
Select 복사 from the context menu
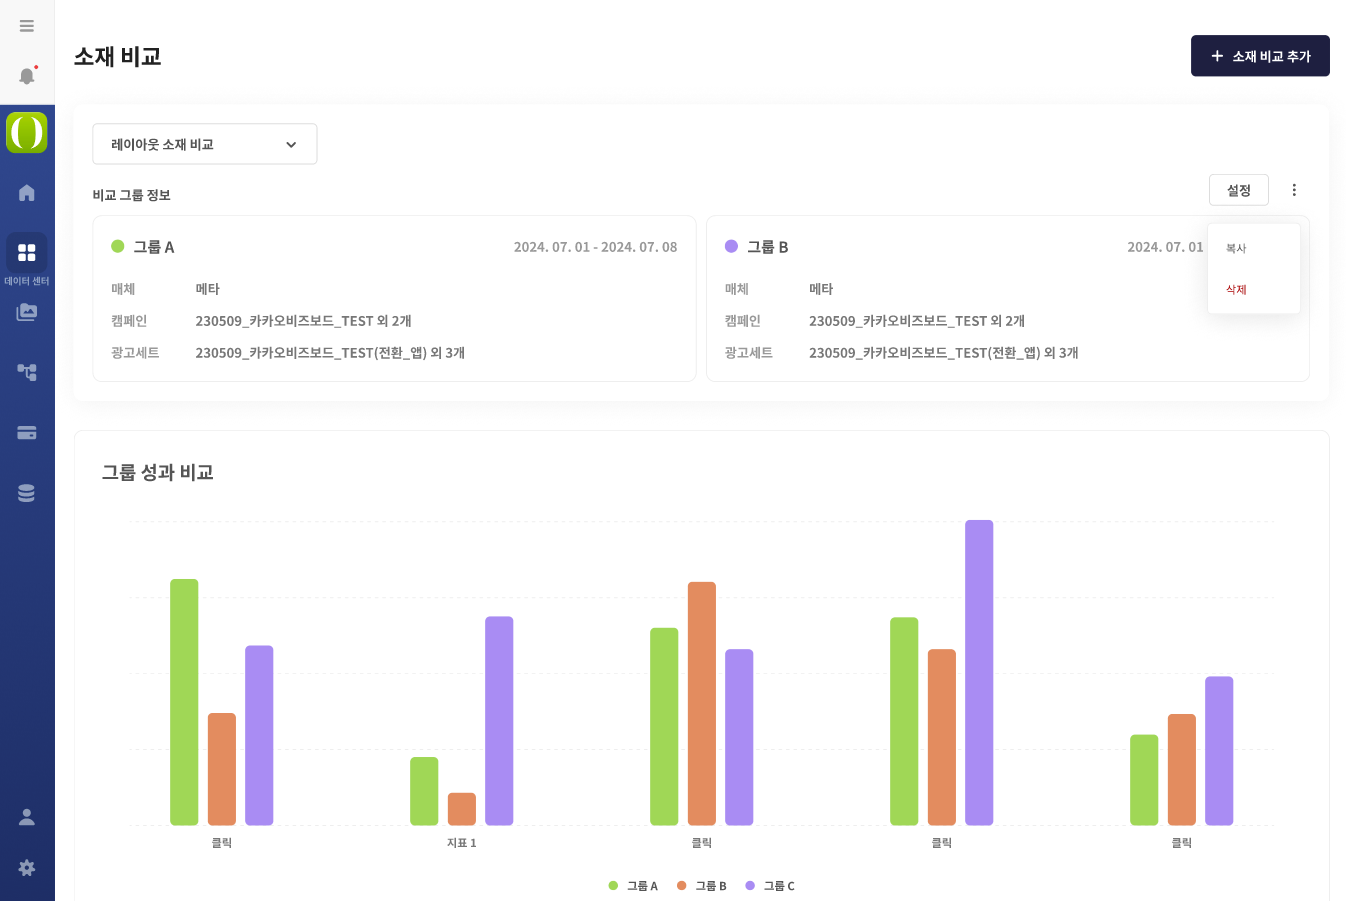pos(1237,248)
